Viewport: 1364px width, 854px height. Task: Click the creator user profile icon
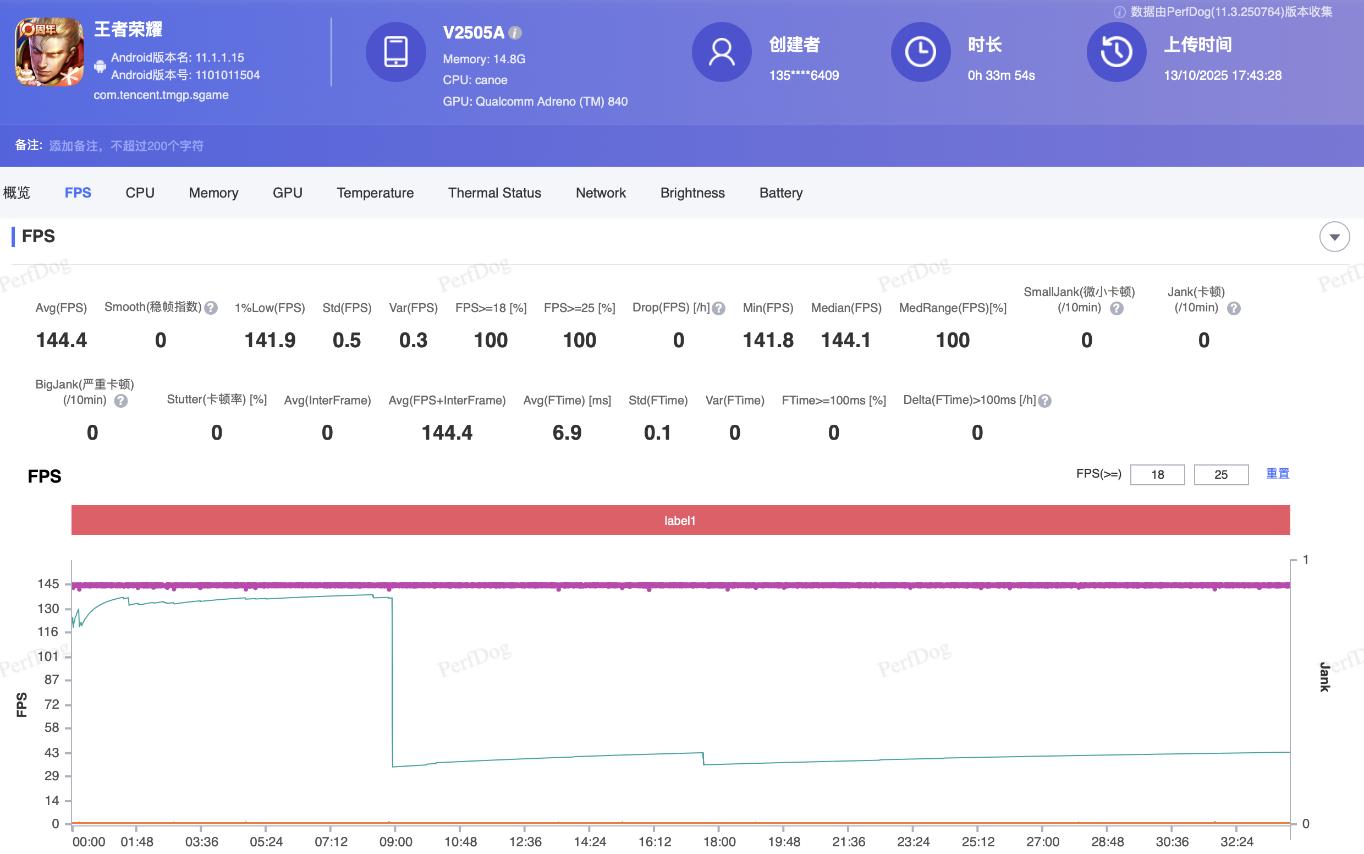pyautogui.click(x=721, y=52)
